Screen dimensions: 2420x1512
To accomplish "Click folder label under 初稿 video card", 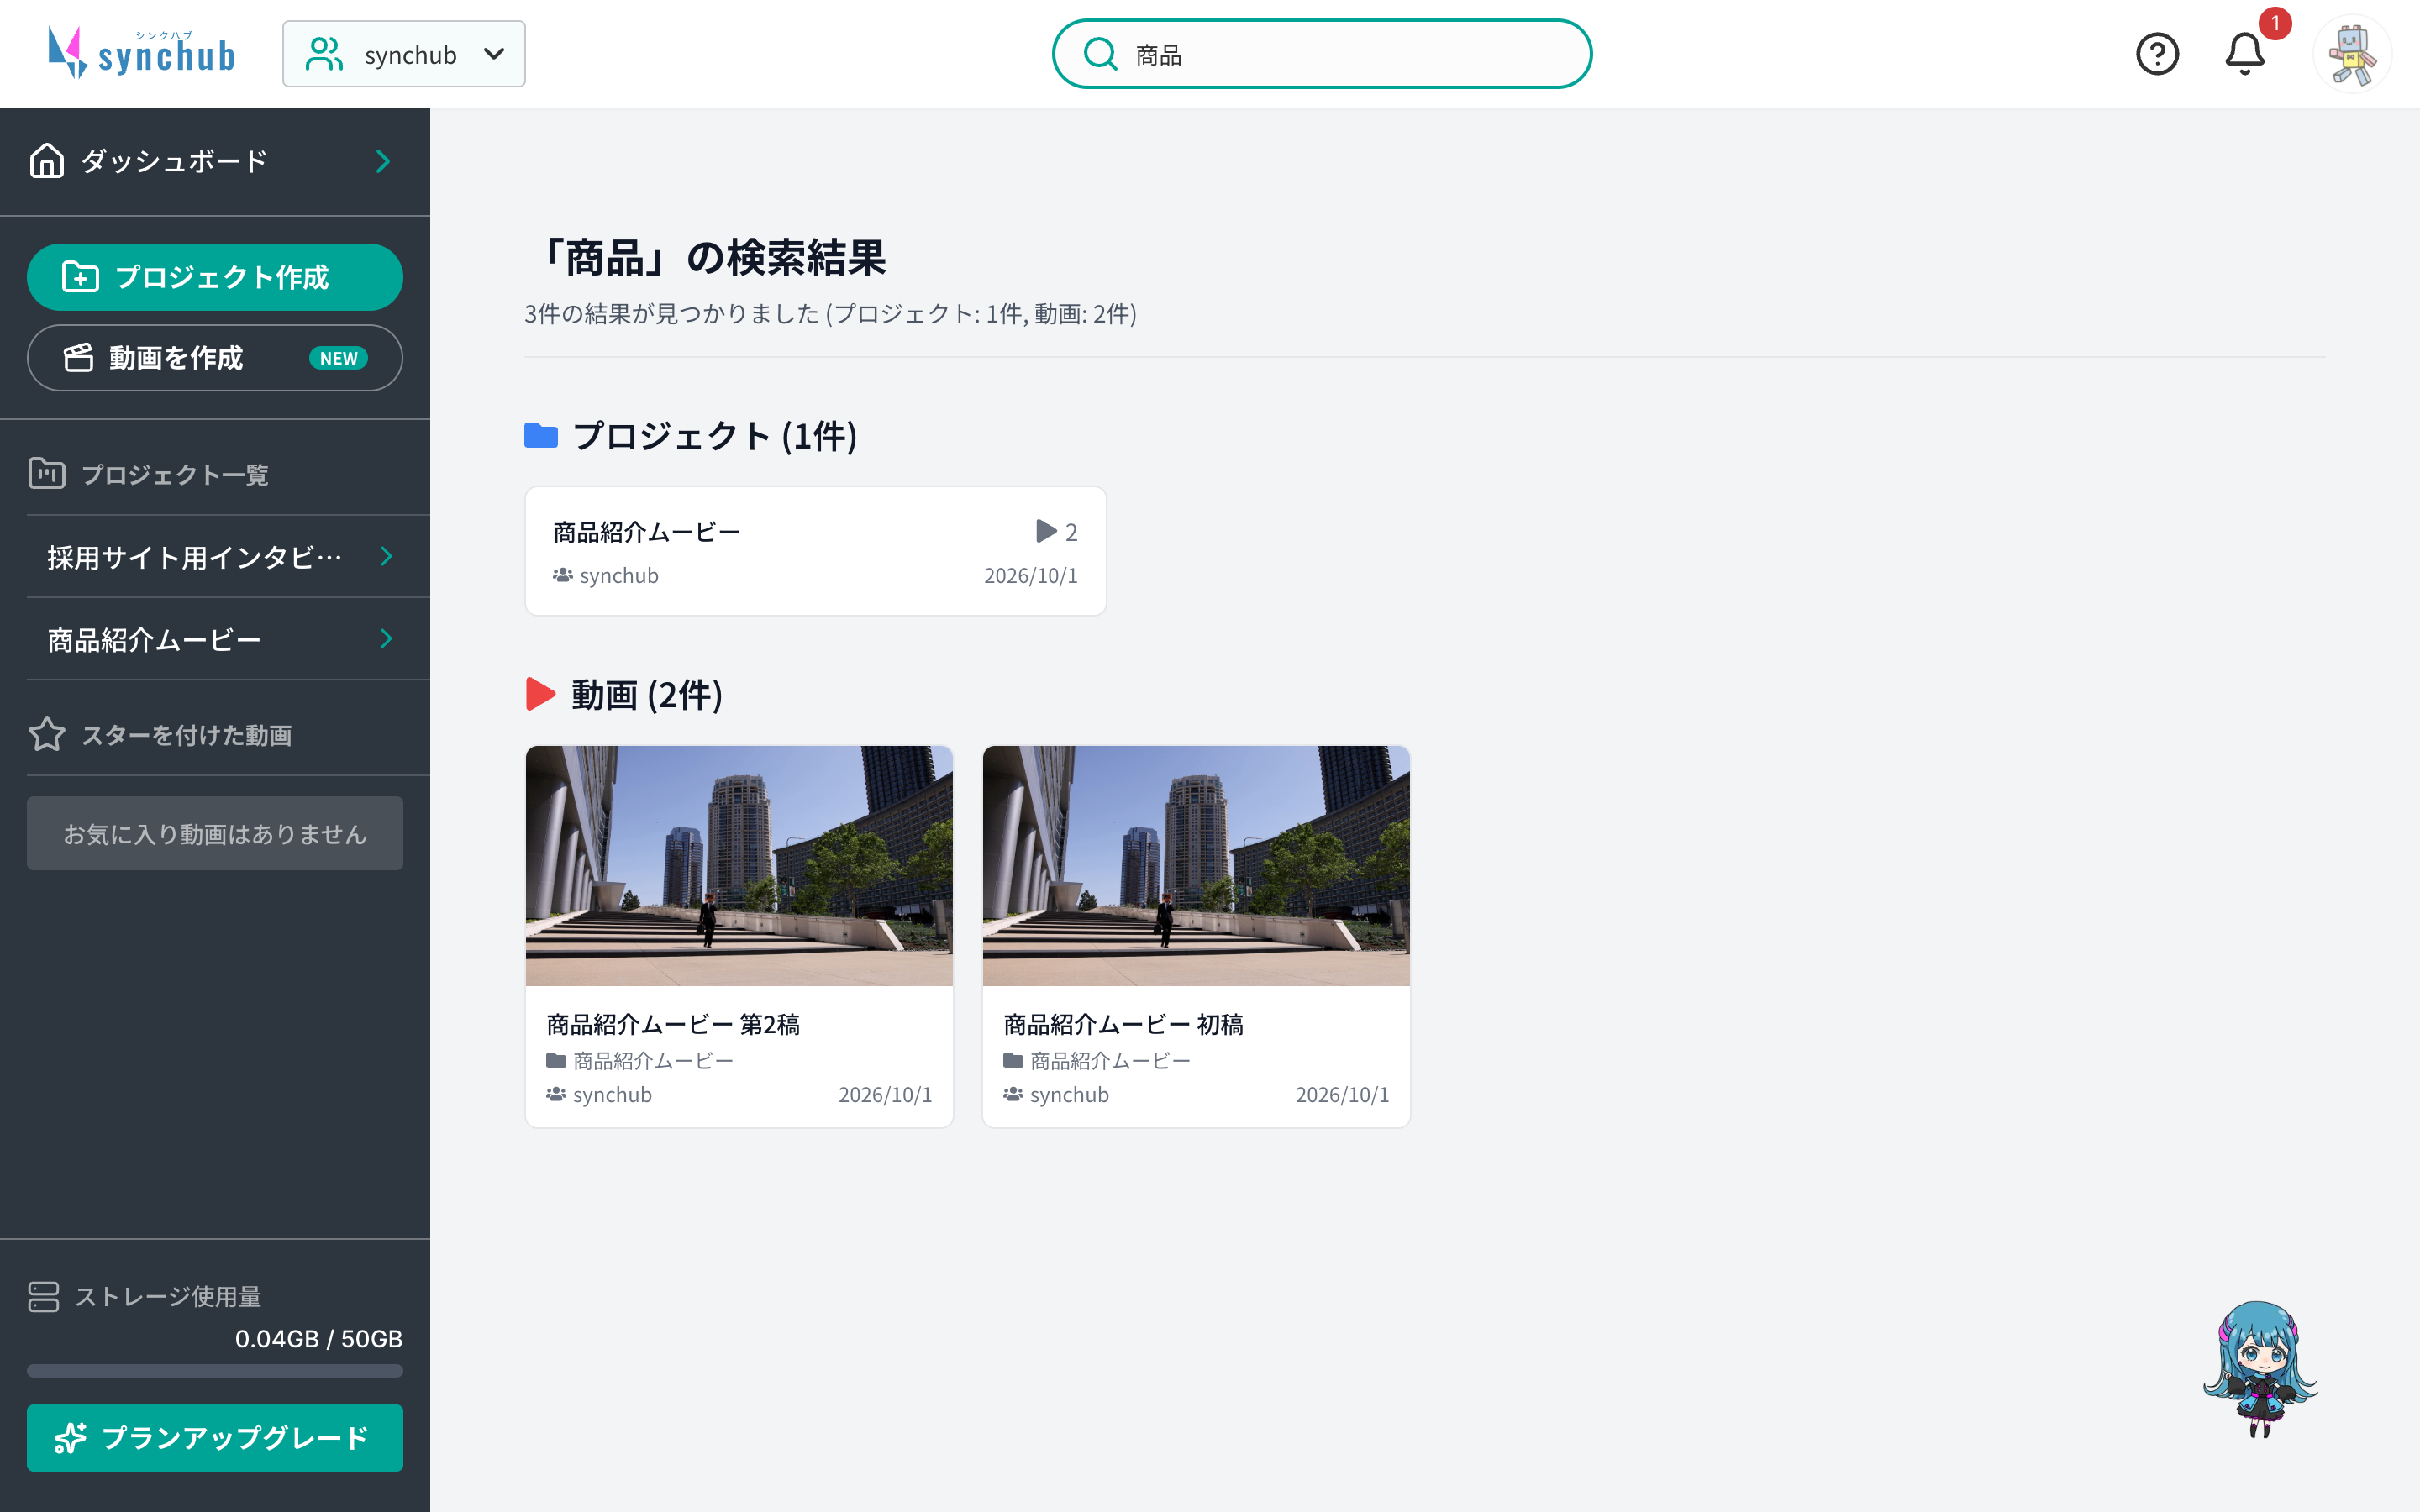I will coord(1097,1060).
